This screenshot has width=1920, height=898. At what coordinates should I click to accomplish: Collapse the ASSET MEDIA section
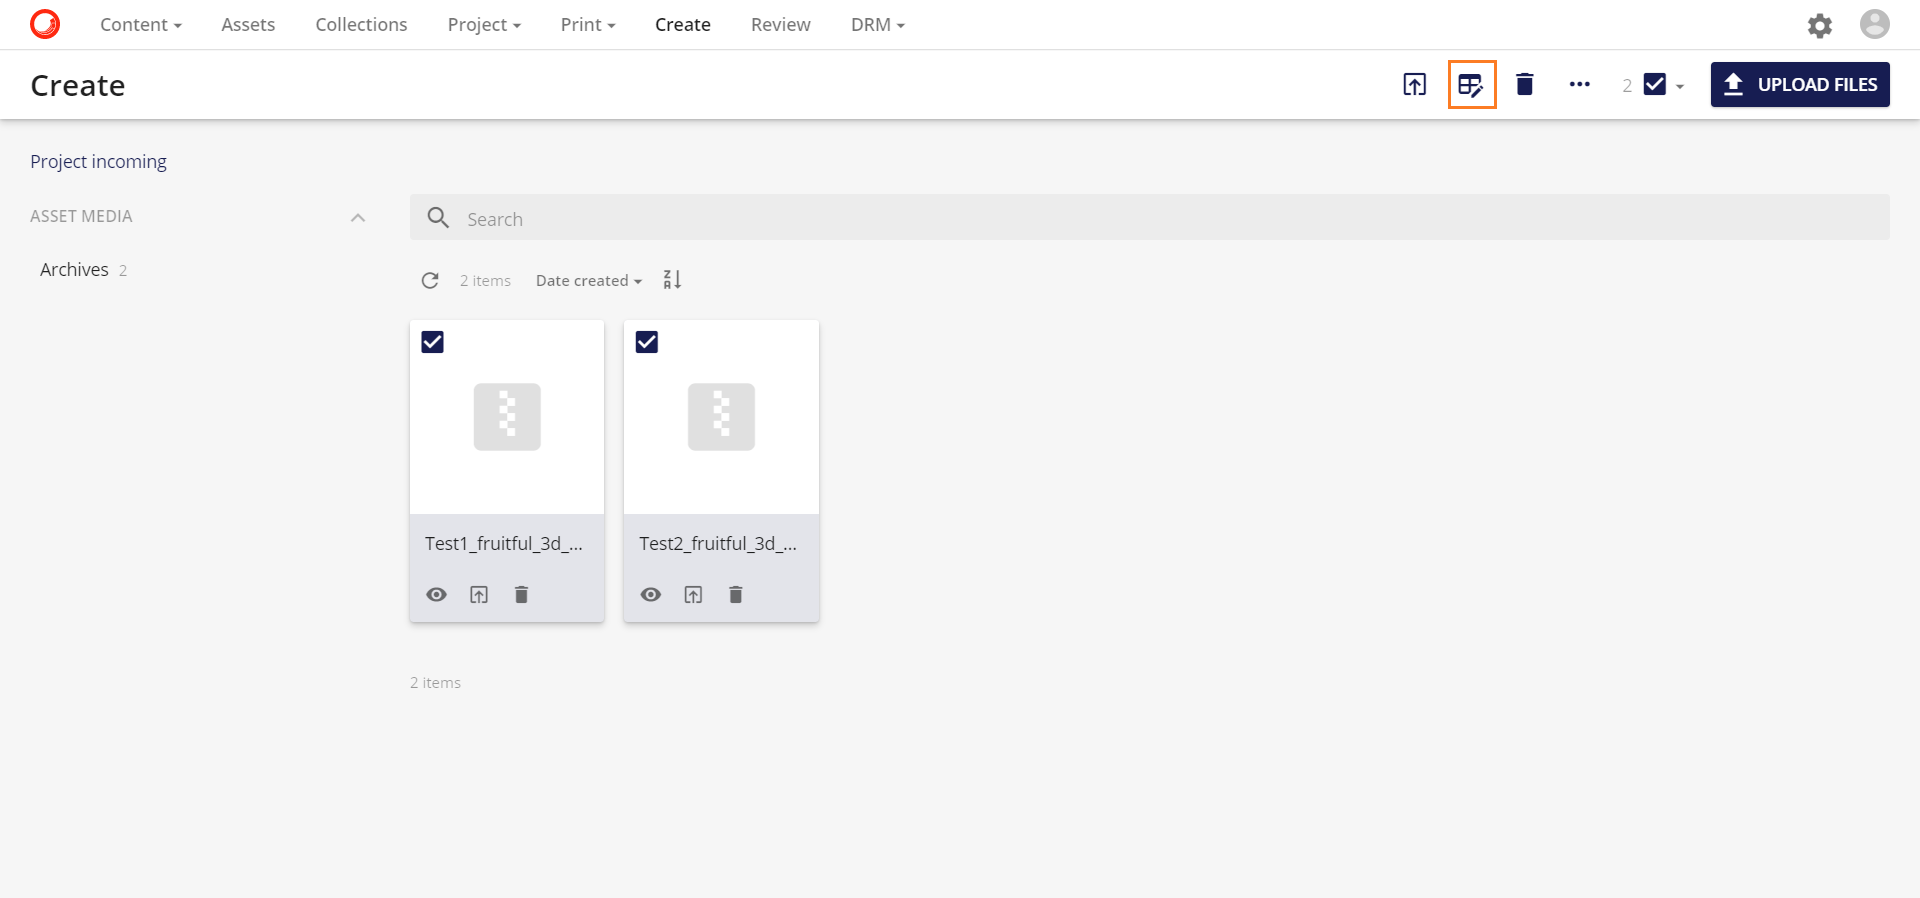pos(358,217)
